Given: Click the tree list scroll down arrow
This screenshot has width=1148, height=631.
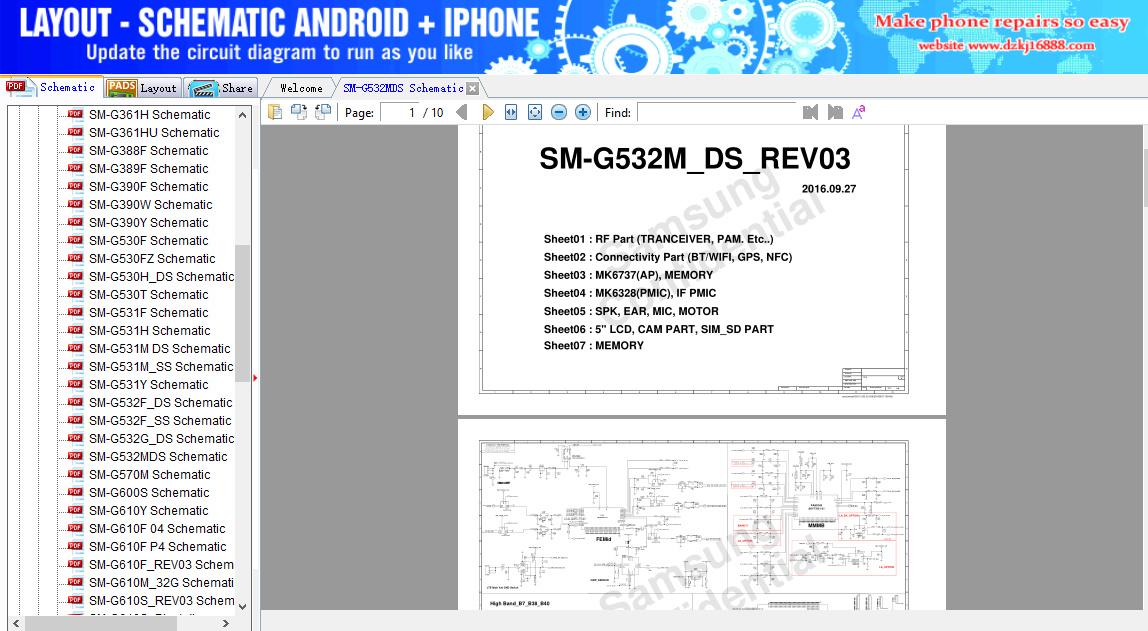Looking at the screenshot, I should coord(242,606).
